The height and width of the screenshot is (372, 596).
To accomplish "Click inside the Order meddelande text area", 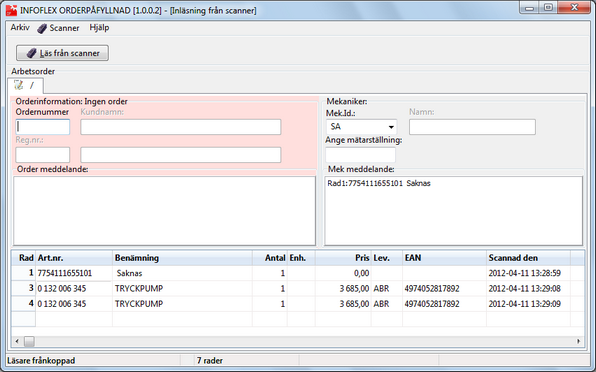I will (165, 211).
